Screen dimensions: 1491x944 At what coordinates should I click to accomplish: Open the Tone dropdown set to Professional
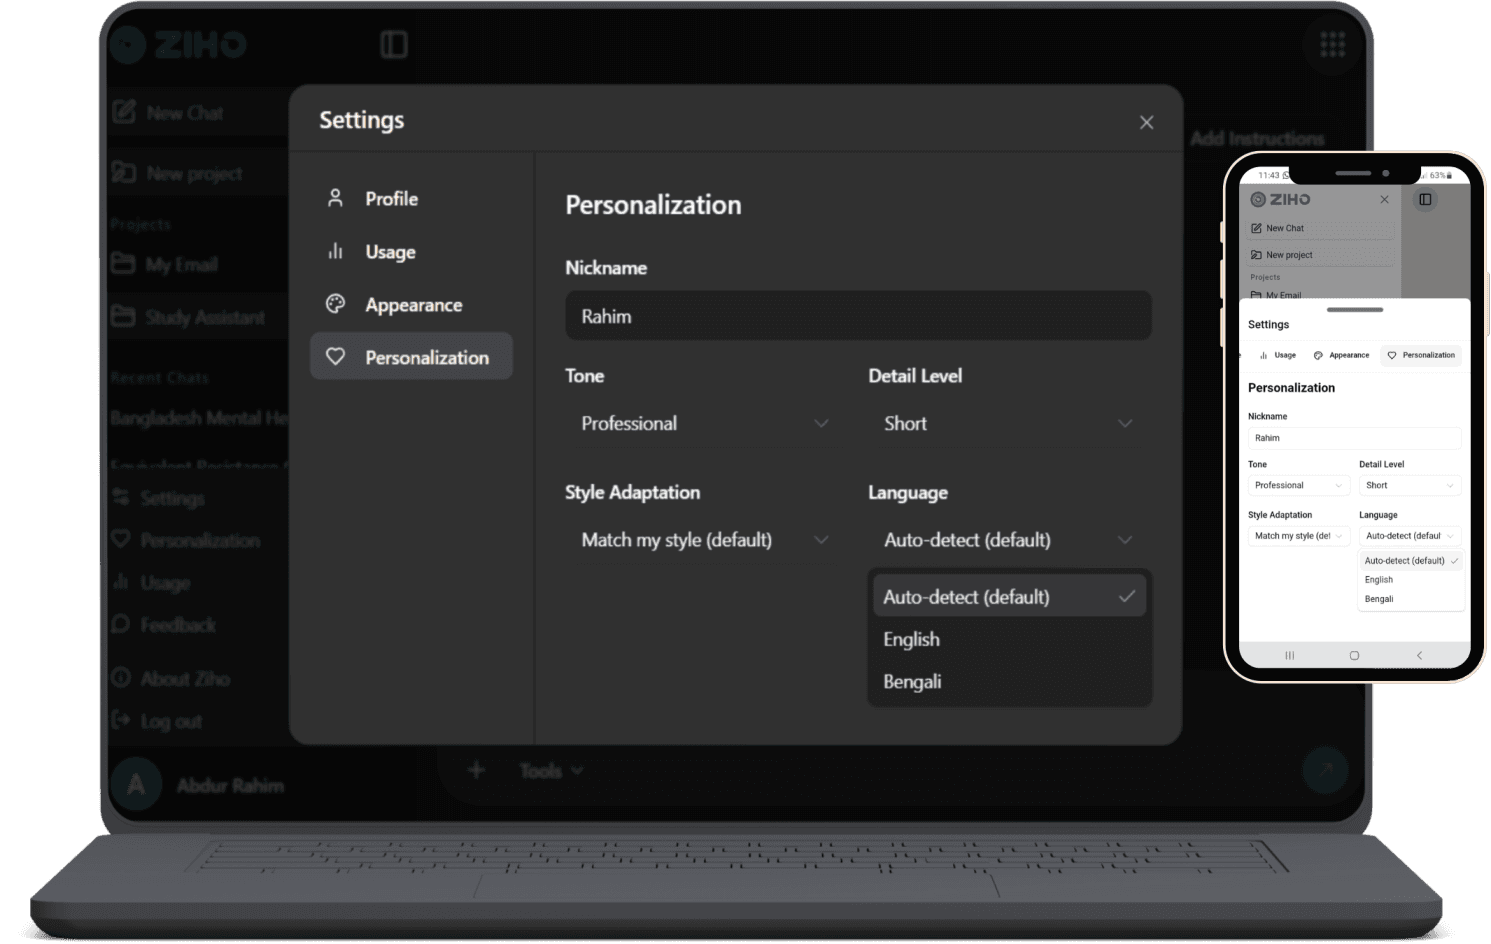(x=704, y=423)
